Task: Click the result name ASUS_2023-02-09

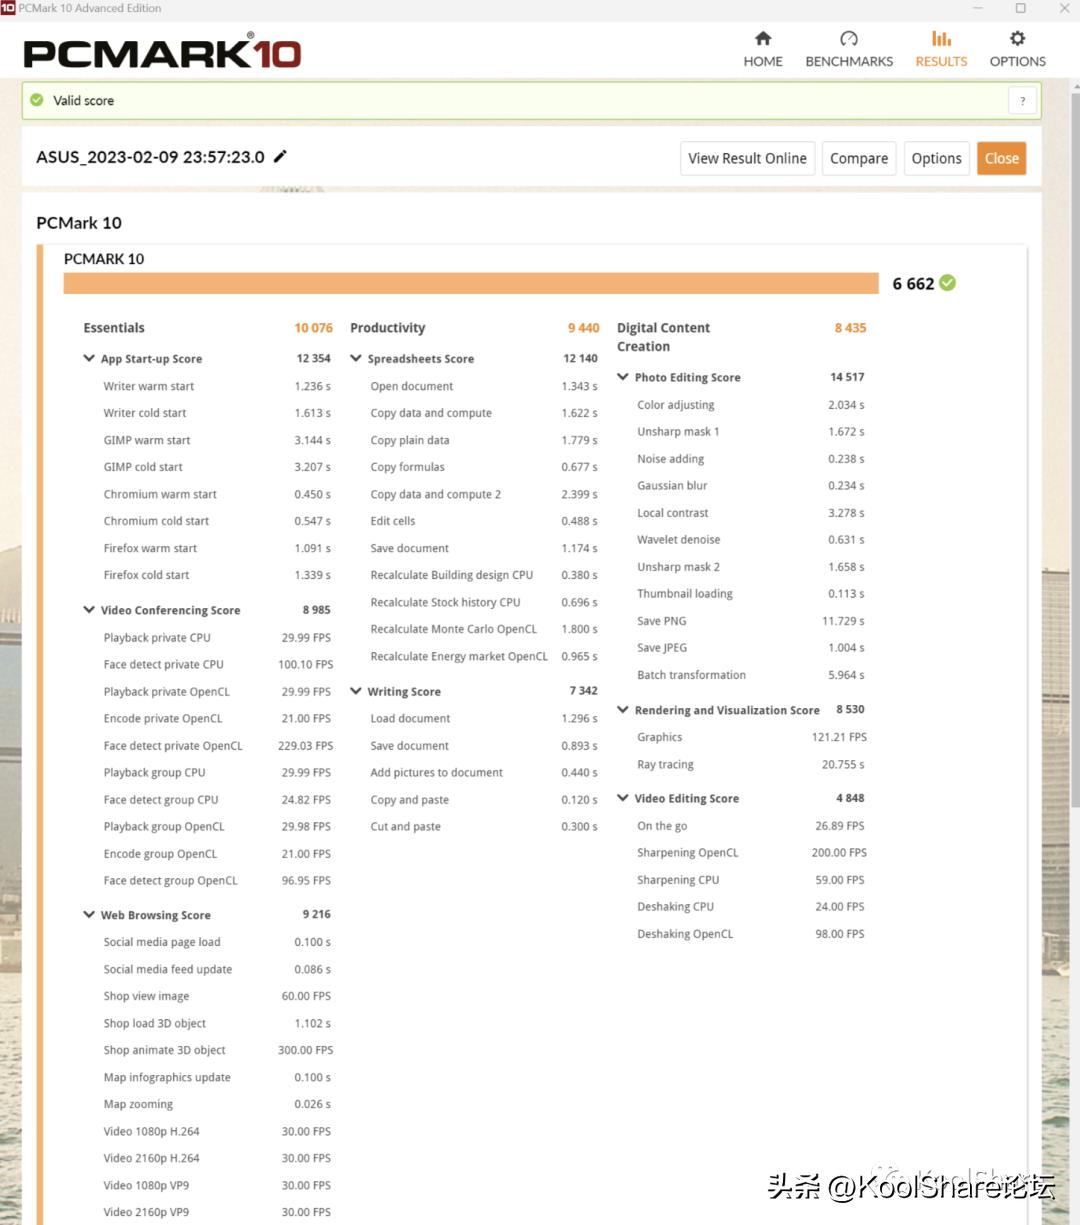Action: (x=150, y=157)
